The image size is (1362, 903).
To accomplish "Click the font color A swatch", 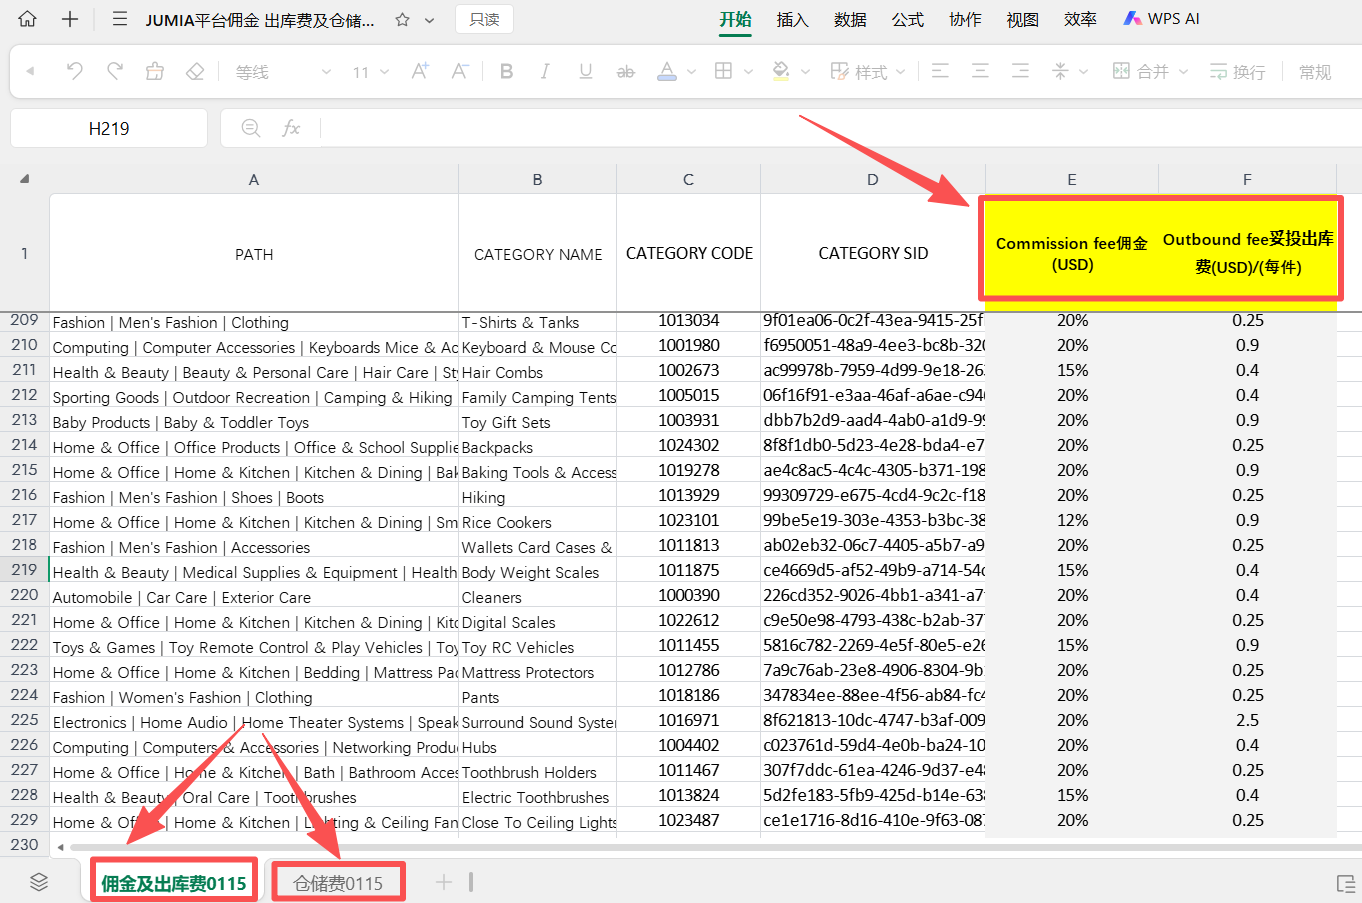I will pos(666,71).
